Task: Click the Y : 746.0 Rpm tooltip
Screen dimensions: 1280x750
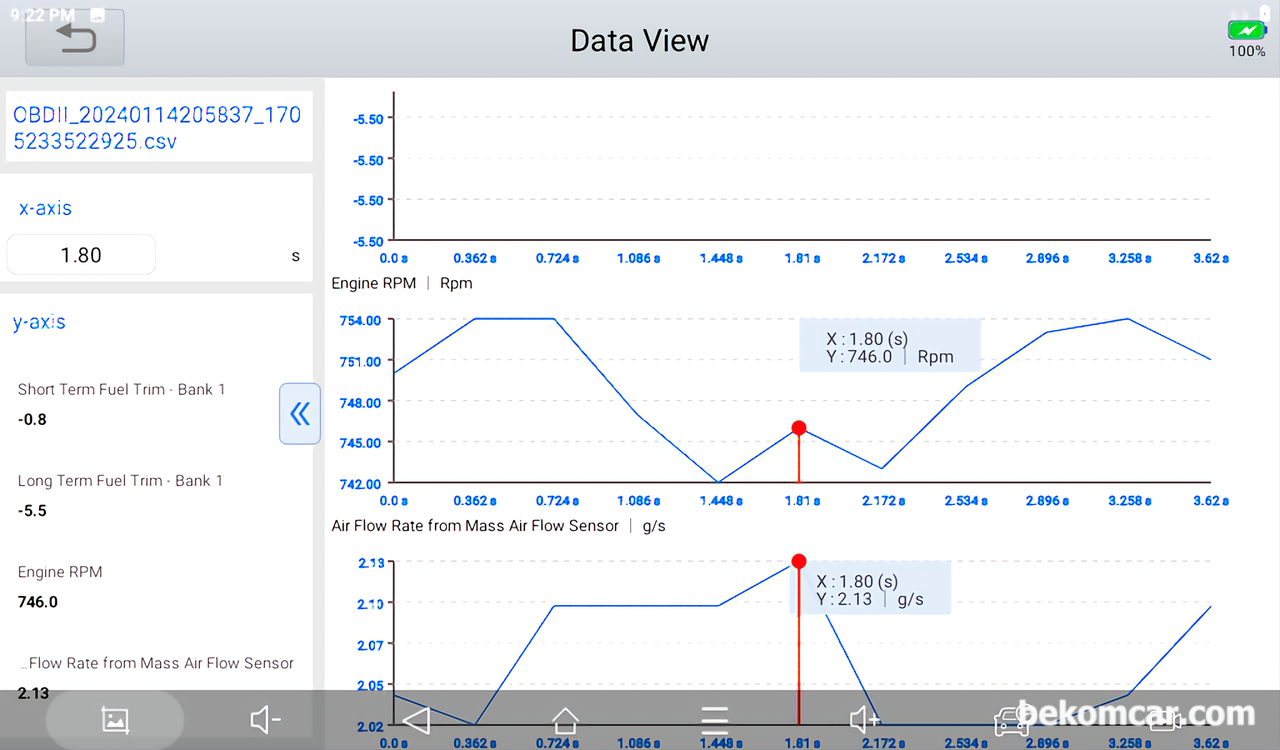Action: point(890,347)
